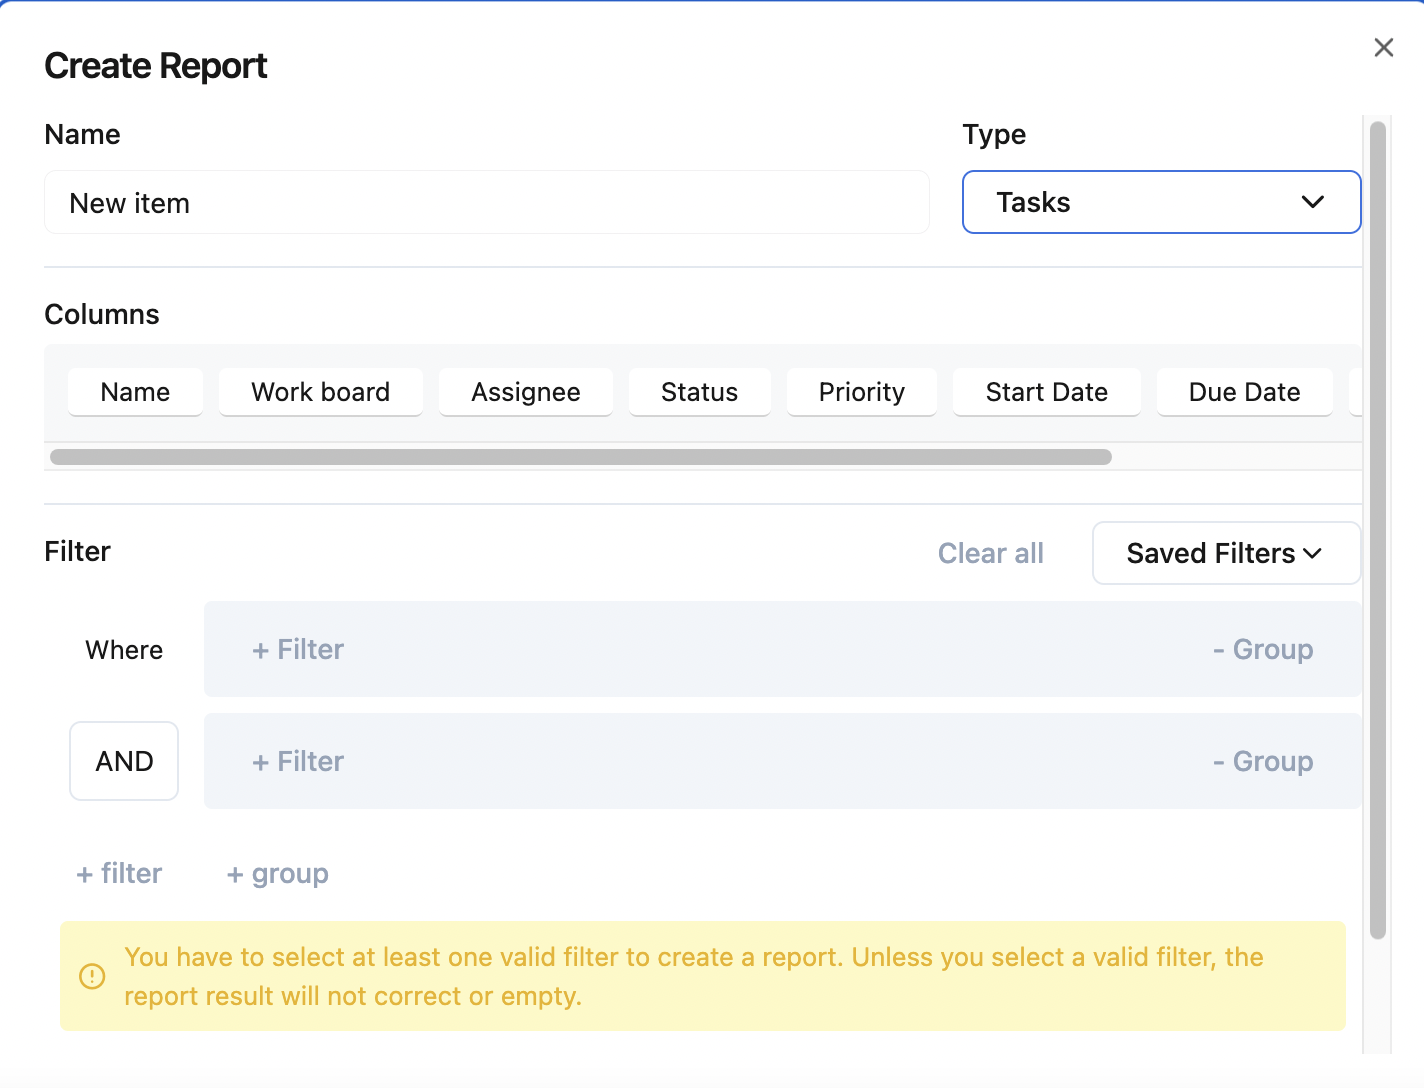This screenshot has width=1424, height=1088.
Task: Select the Name column chip
Action: [x=135, y=392]
